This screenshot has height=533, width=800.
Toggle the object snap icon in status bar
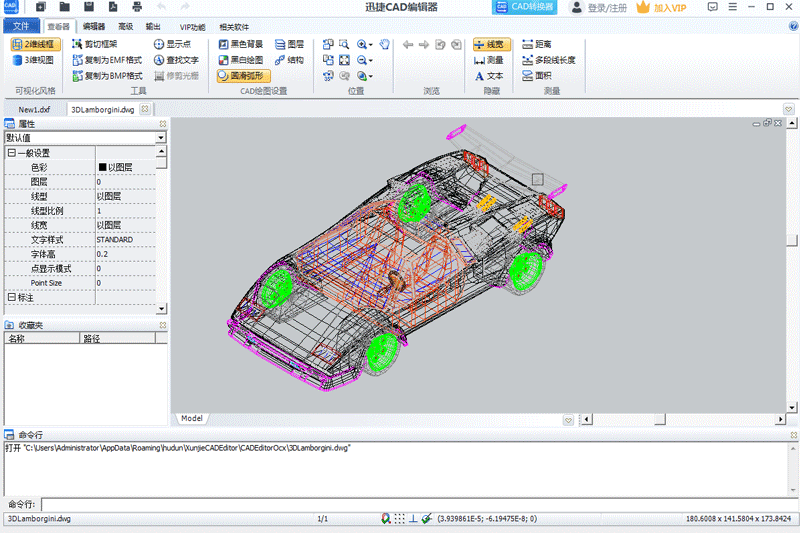427,519
